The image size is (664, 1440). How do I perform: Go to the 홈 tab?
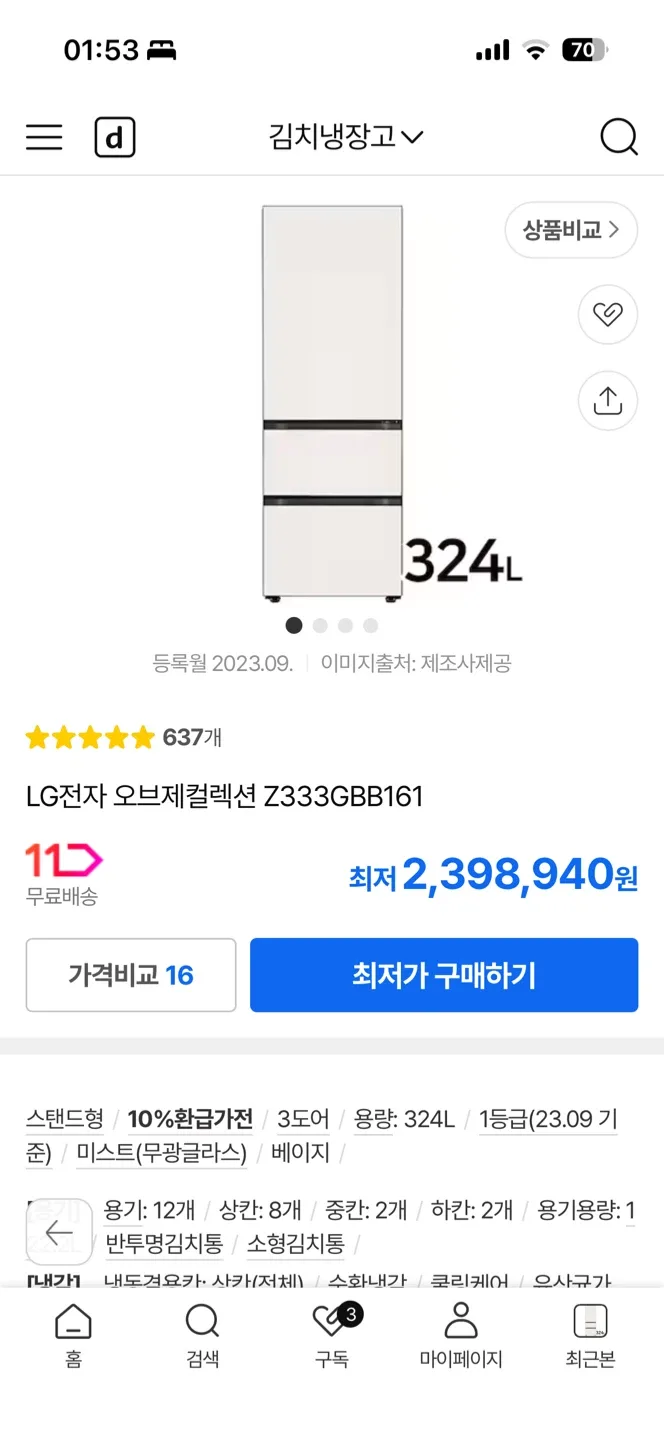coord(73,1335)
